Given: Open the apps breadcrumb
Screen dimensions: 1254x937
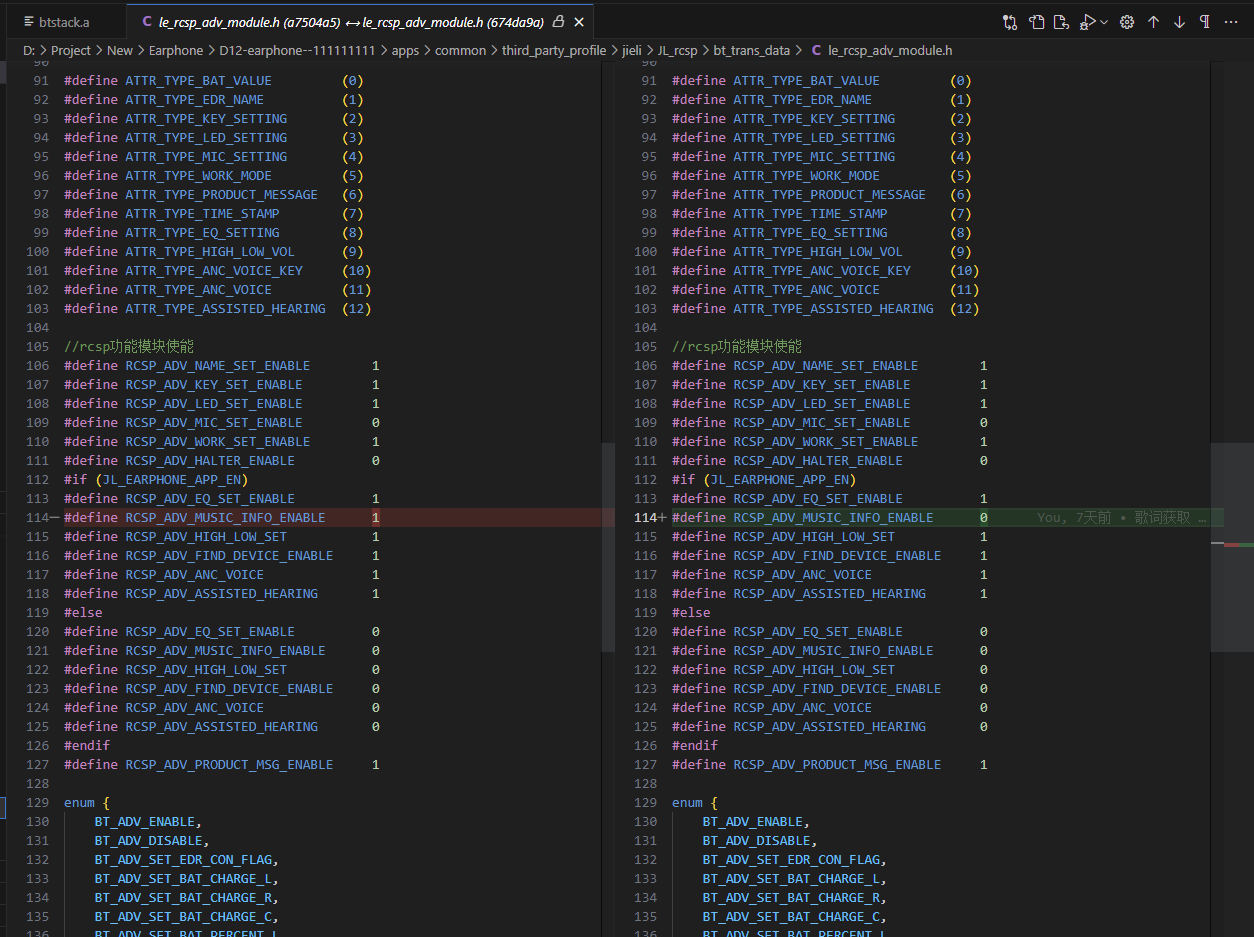Looking at the screenshot, I should [405, 50].
